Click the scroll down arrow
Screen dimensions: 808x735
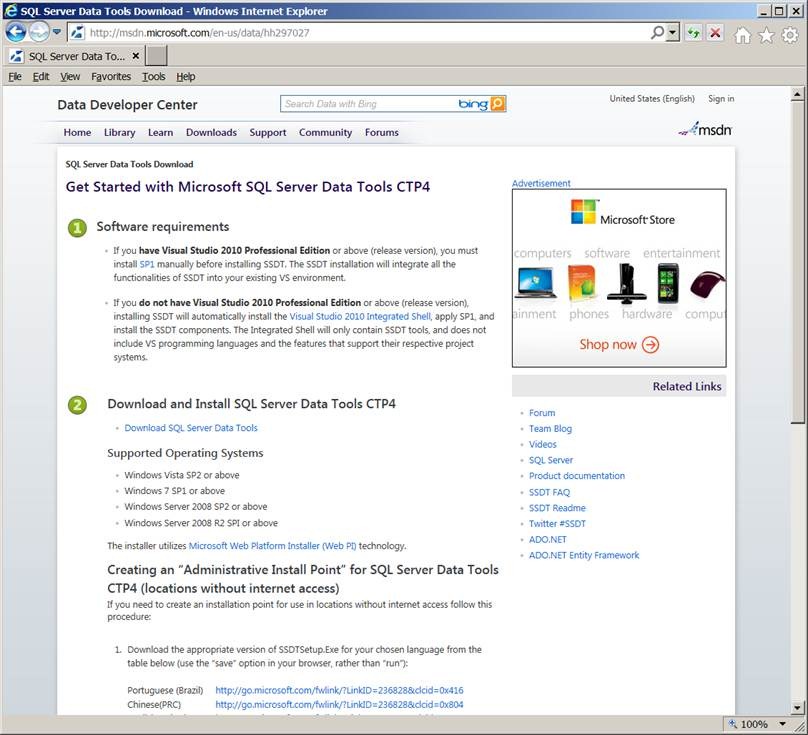[x=797, y=707]
